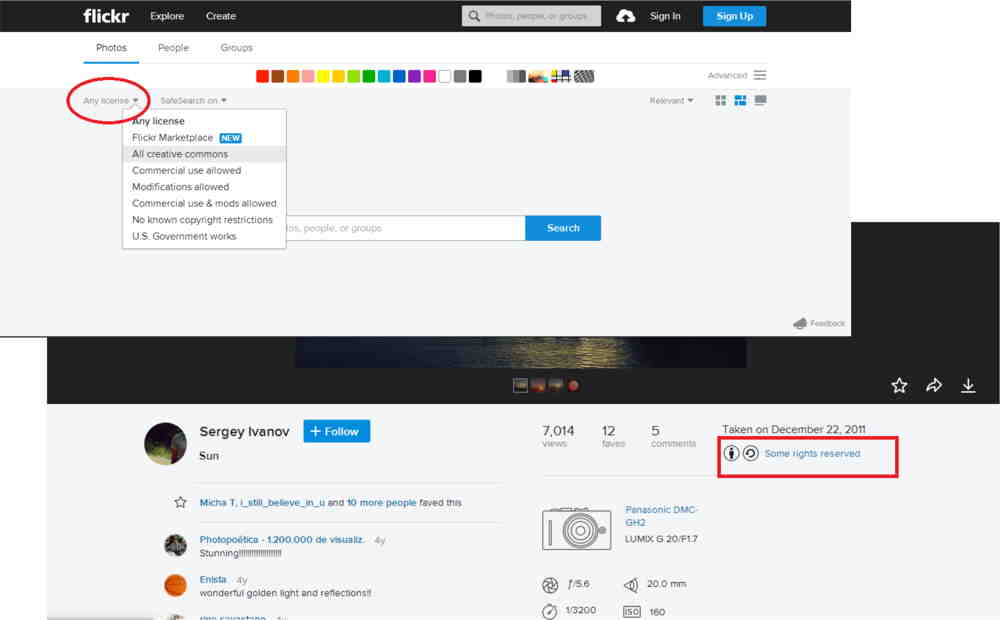Switch to the People tab
This screenshot has height=620, width=1000.
[x=173, y=48]
